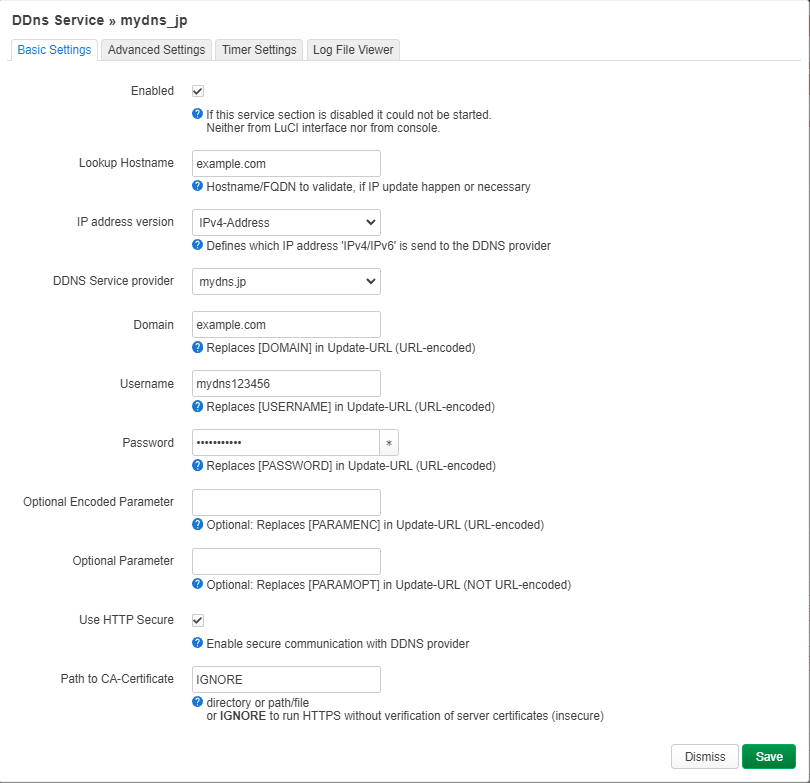Click into the Path to CA-Certificate field
The width and height of the screenshot is (810, 783).
coord(286,679)
